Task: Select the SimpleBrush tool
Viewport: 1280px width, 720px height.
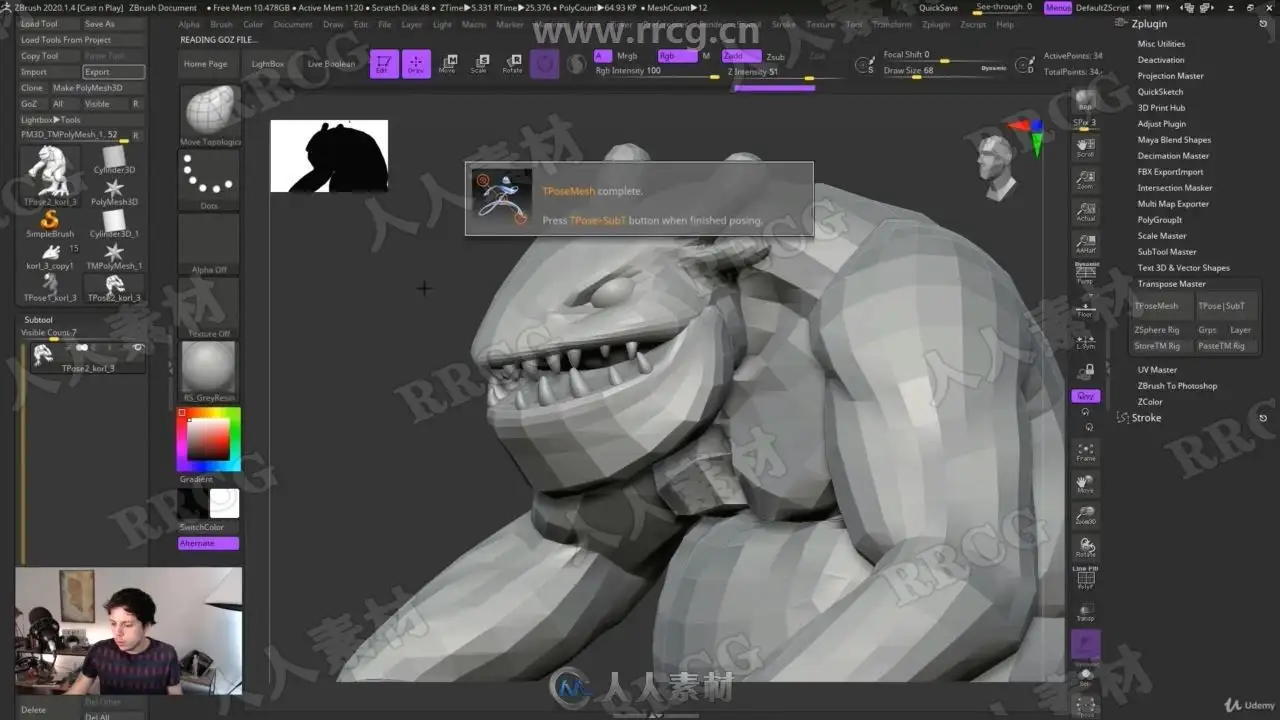Action: point(50,223)
